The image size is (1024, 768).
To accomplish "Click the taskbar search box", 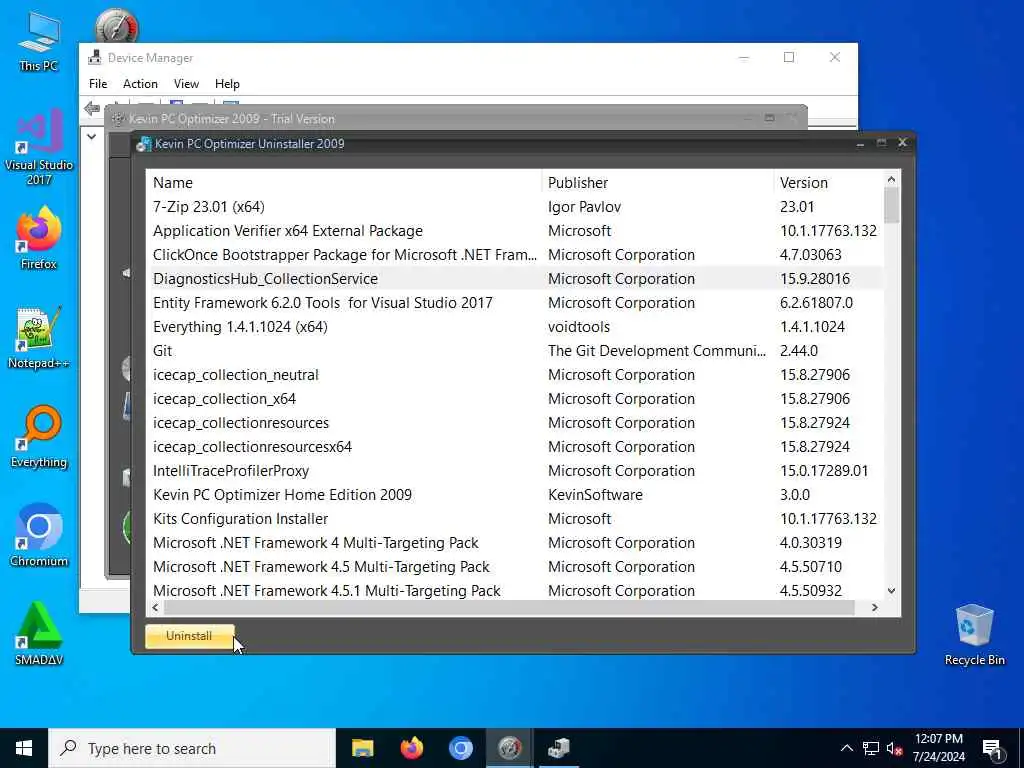I will click(192, 748).
